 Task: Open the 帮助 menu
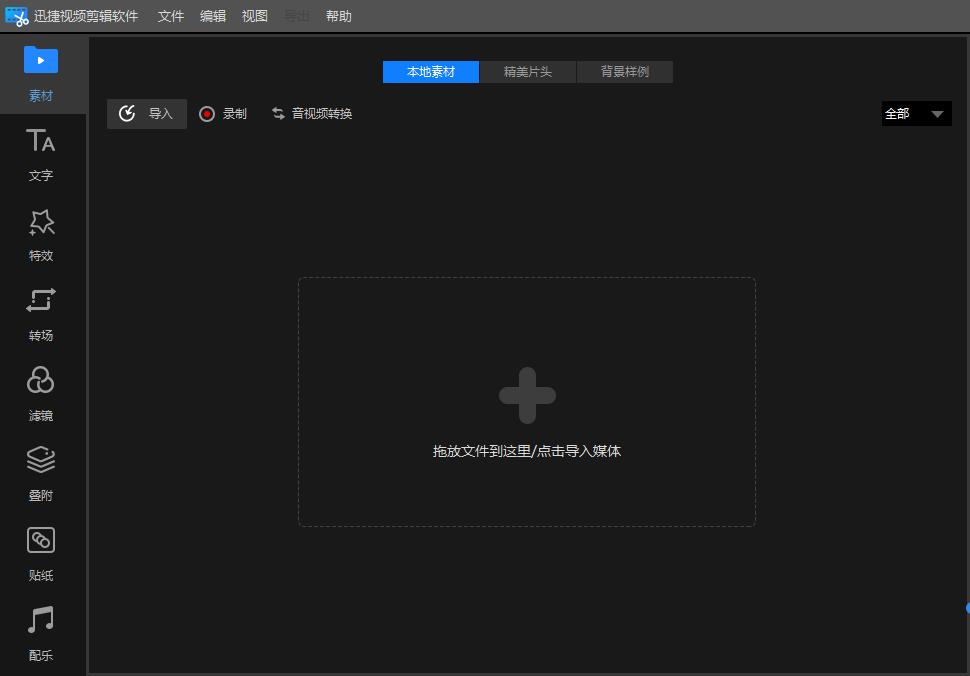pyautogui.click(x=339, y=16)
